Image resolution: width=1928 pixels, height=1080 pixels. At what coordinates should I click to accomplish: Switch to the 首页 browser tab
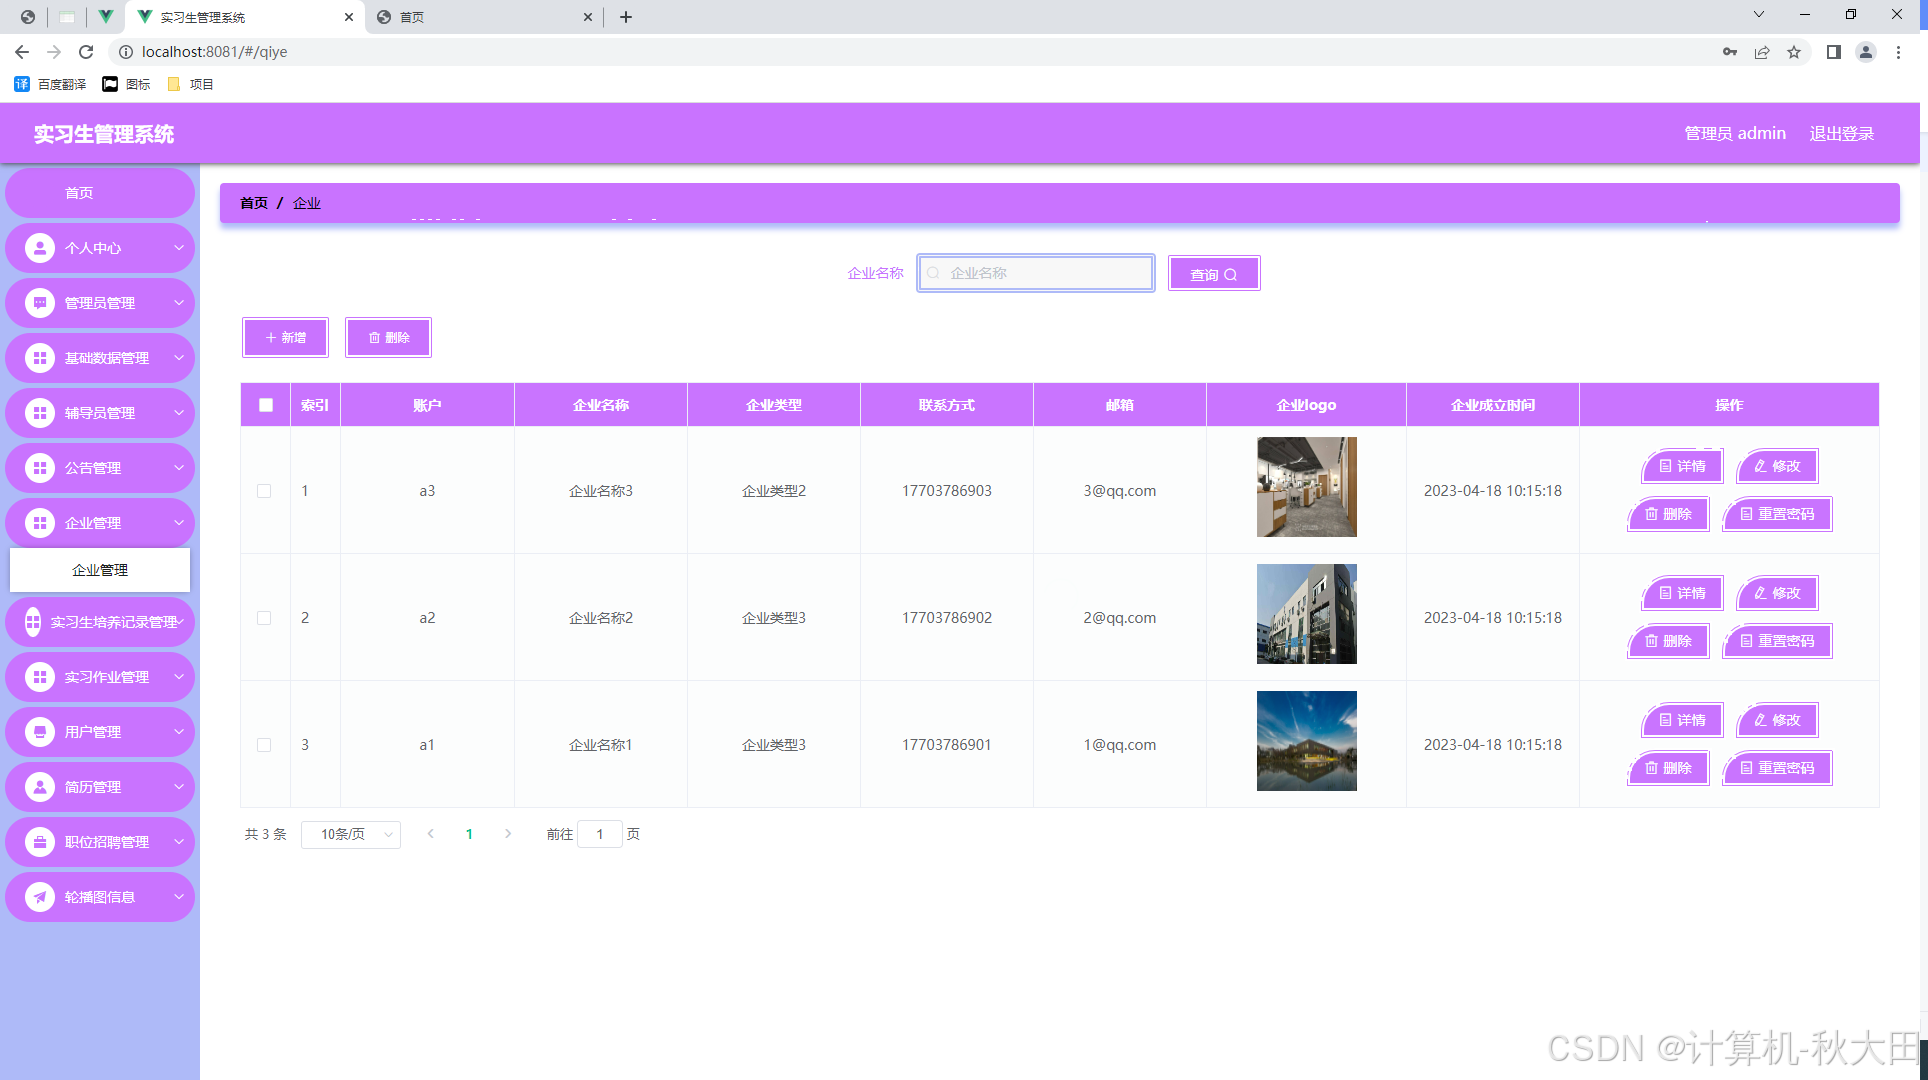tap(484, 17)
